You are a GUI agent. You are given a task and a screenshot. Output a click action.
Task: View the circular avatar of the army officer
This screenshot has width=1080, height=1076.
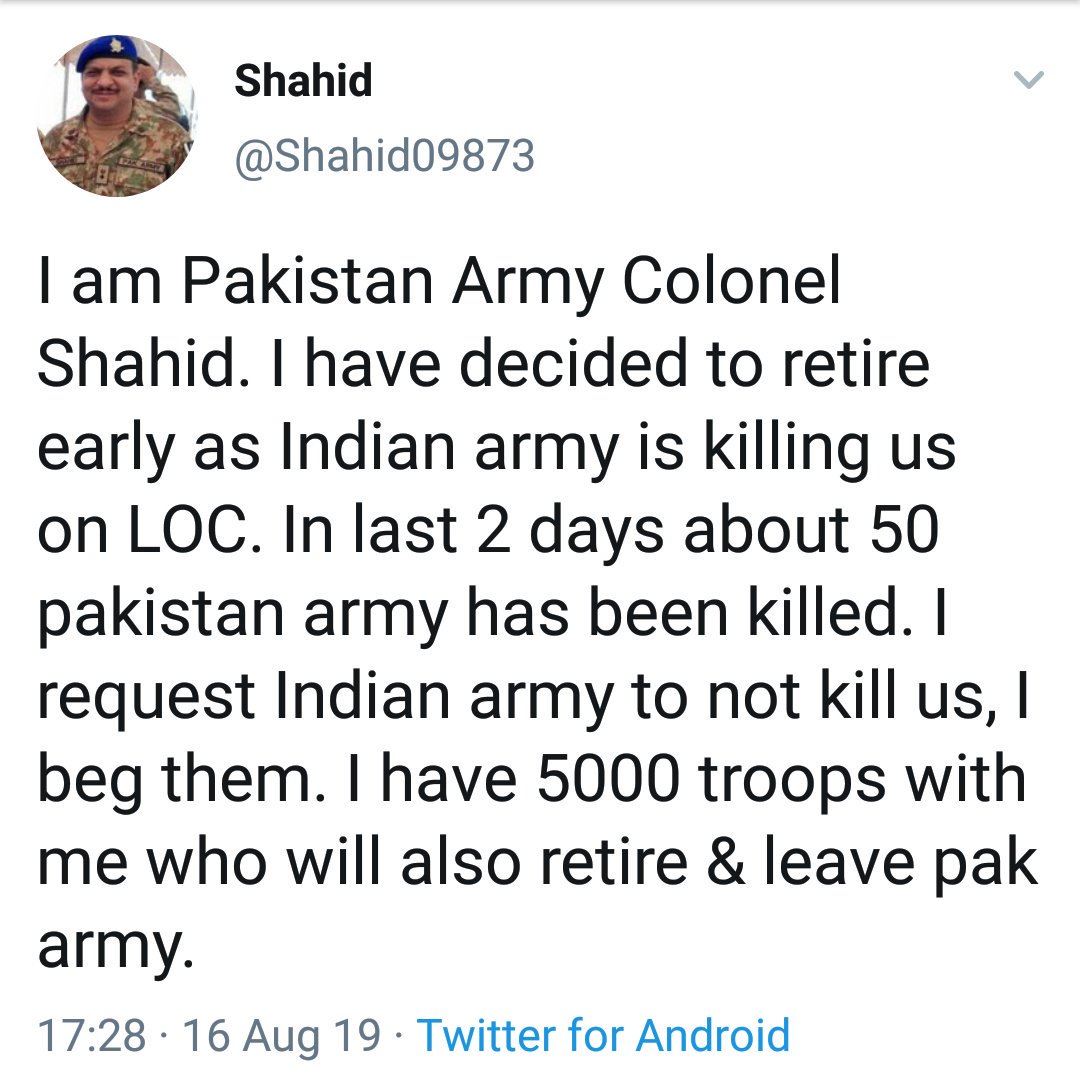coord(115,110)
